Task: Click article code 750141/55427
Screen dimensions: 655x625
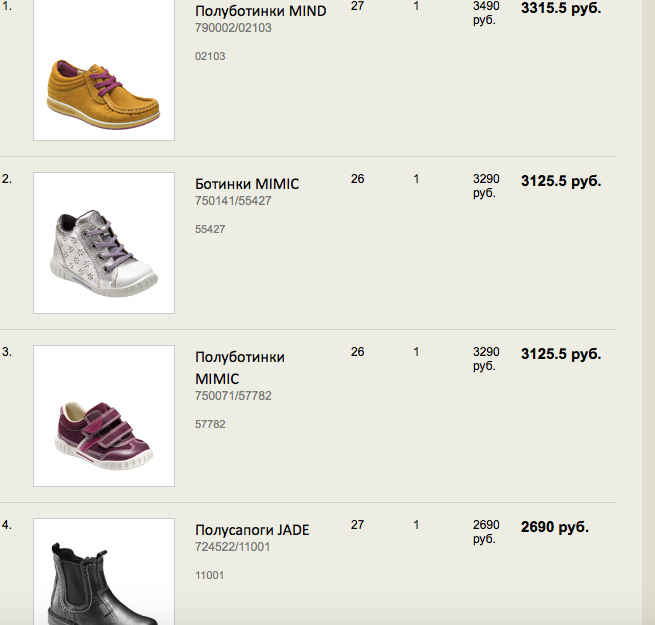Action: 233,201
